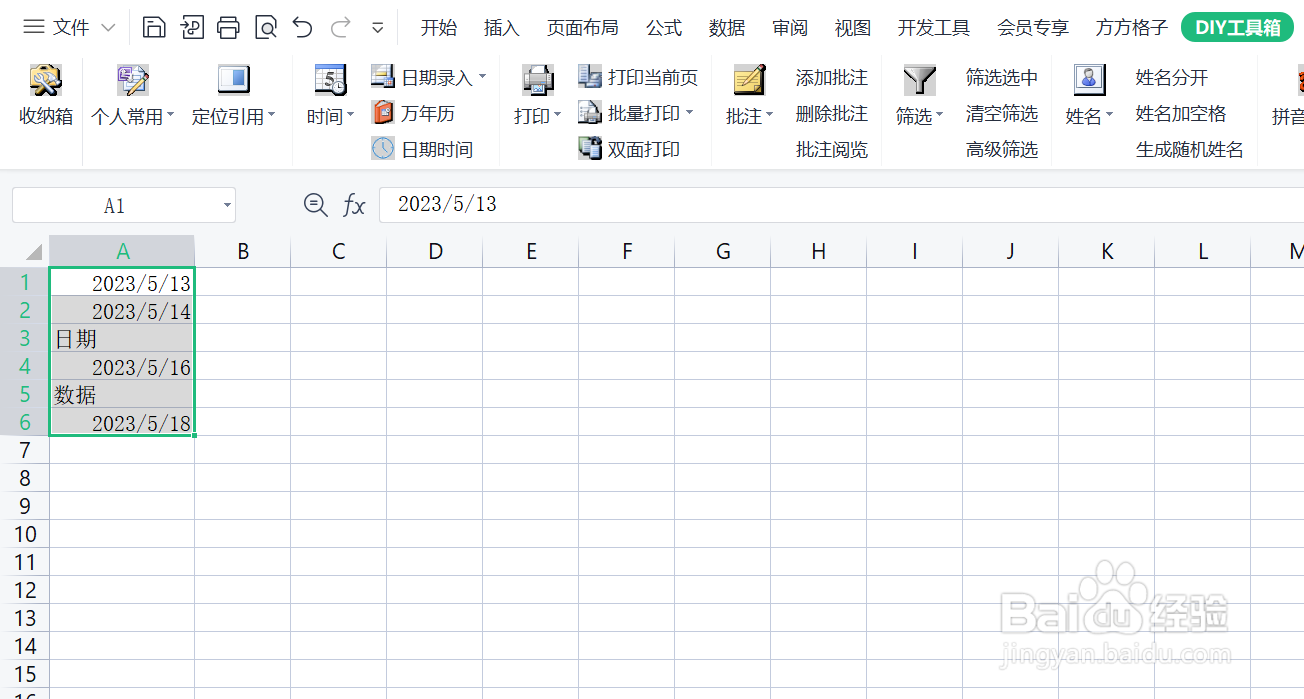Image resolution: width=1304 pixels, height=699 pixels.
Task: Switch to the 审阅 tab
Action: coord(790,28)
